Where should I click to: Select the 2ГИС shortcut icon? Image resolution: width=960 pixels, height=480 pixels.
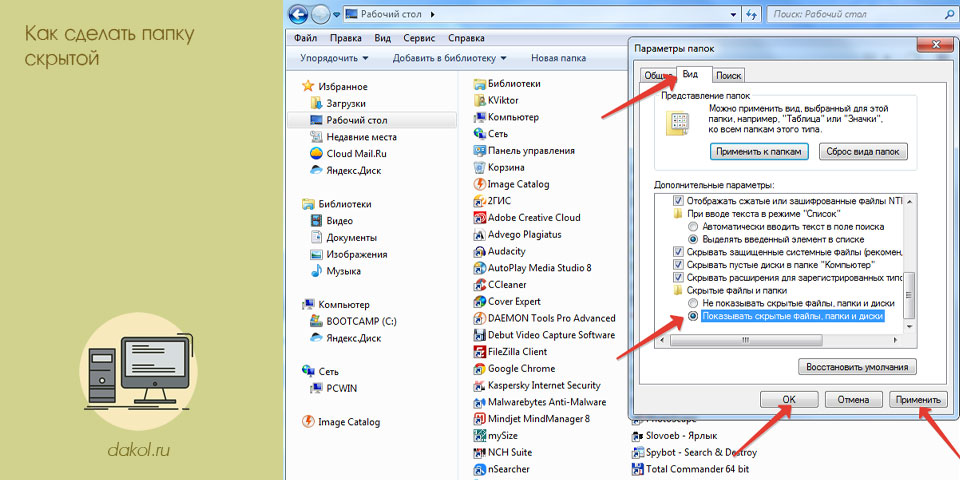(x=479, y=201)
